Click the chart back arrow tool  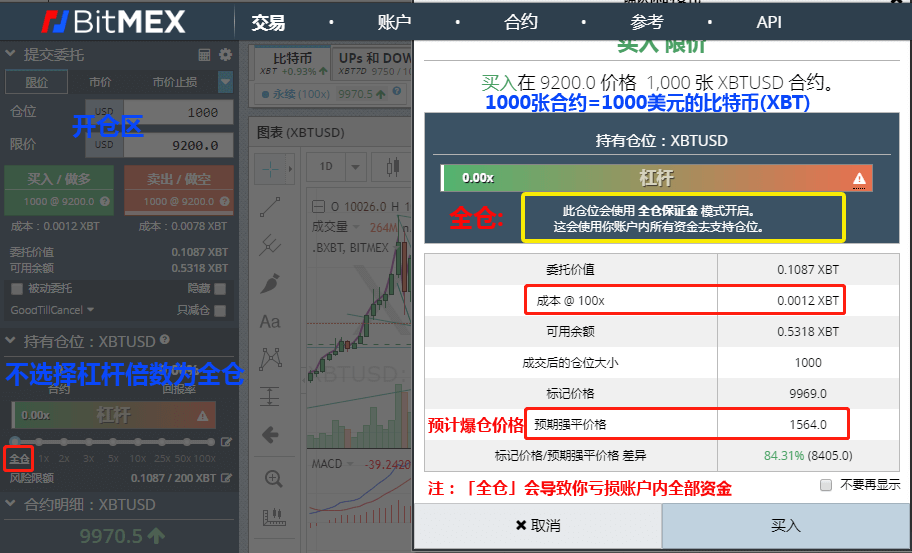click(x=270, y=435)
